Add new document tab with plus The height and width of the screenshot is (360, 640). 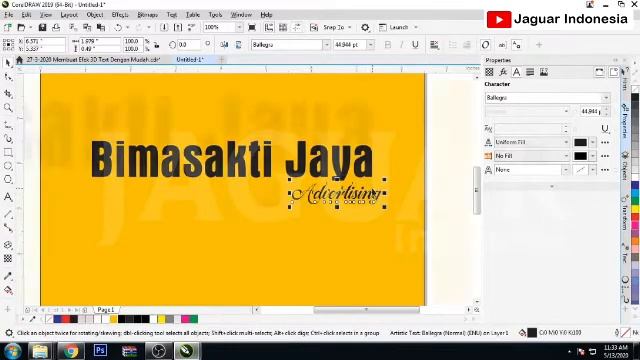221,60
